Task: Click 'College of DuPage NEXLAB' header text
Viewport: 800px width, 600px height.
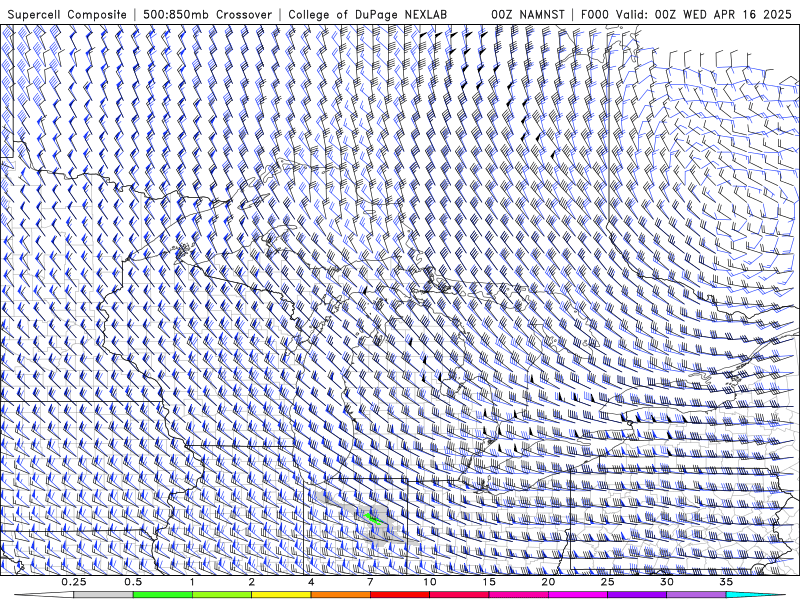Action: 367,15
